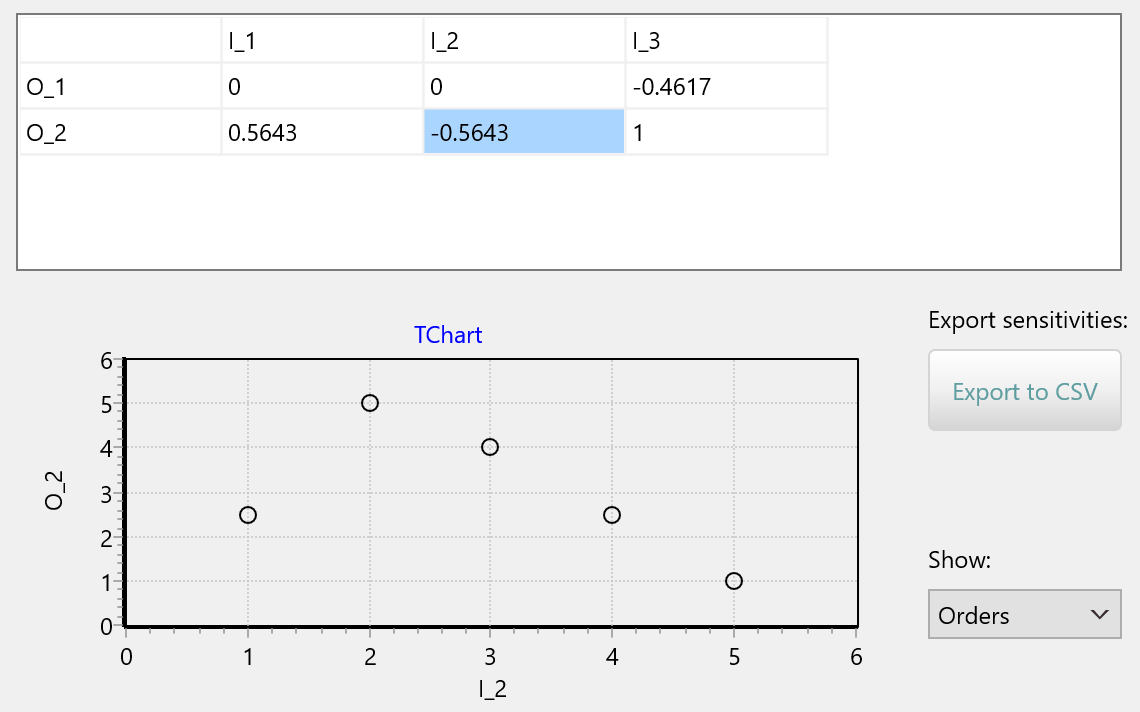Click the I_2 column header
This screenshot has height=712, width=1140.
pyautogui.click(x=524, y=41)
